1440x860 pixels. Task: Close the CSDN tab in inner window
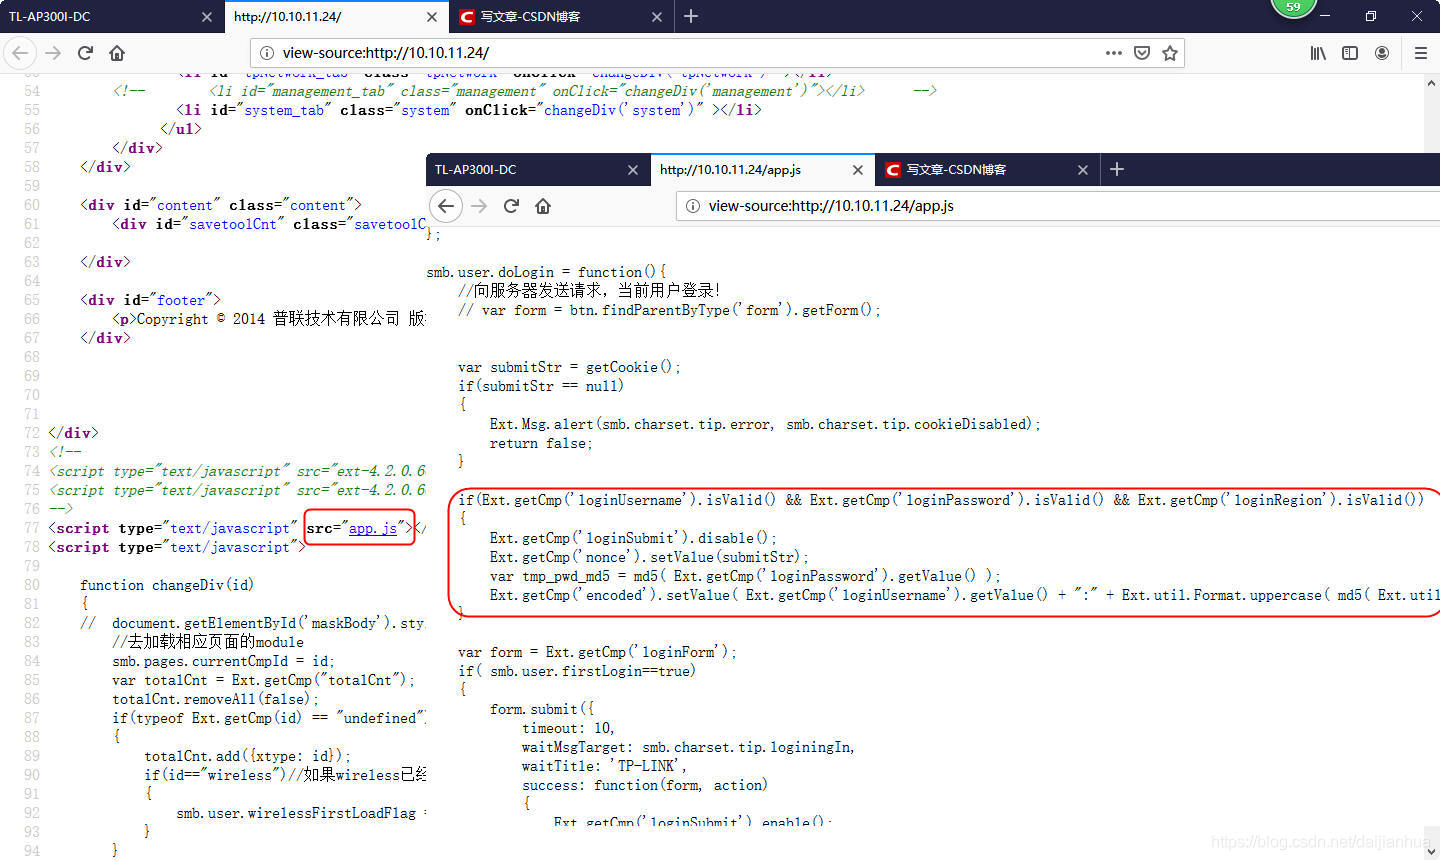[1083, 170]
